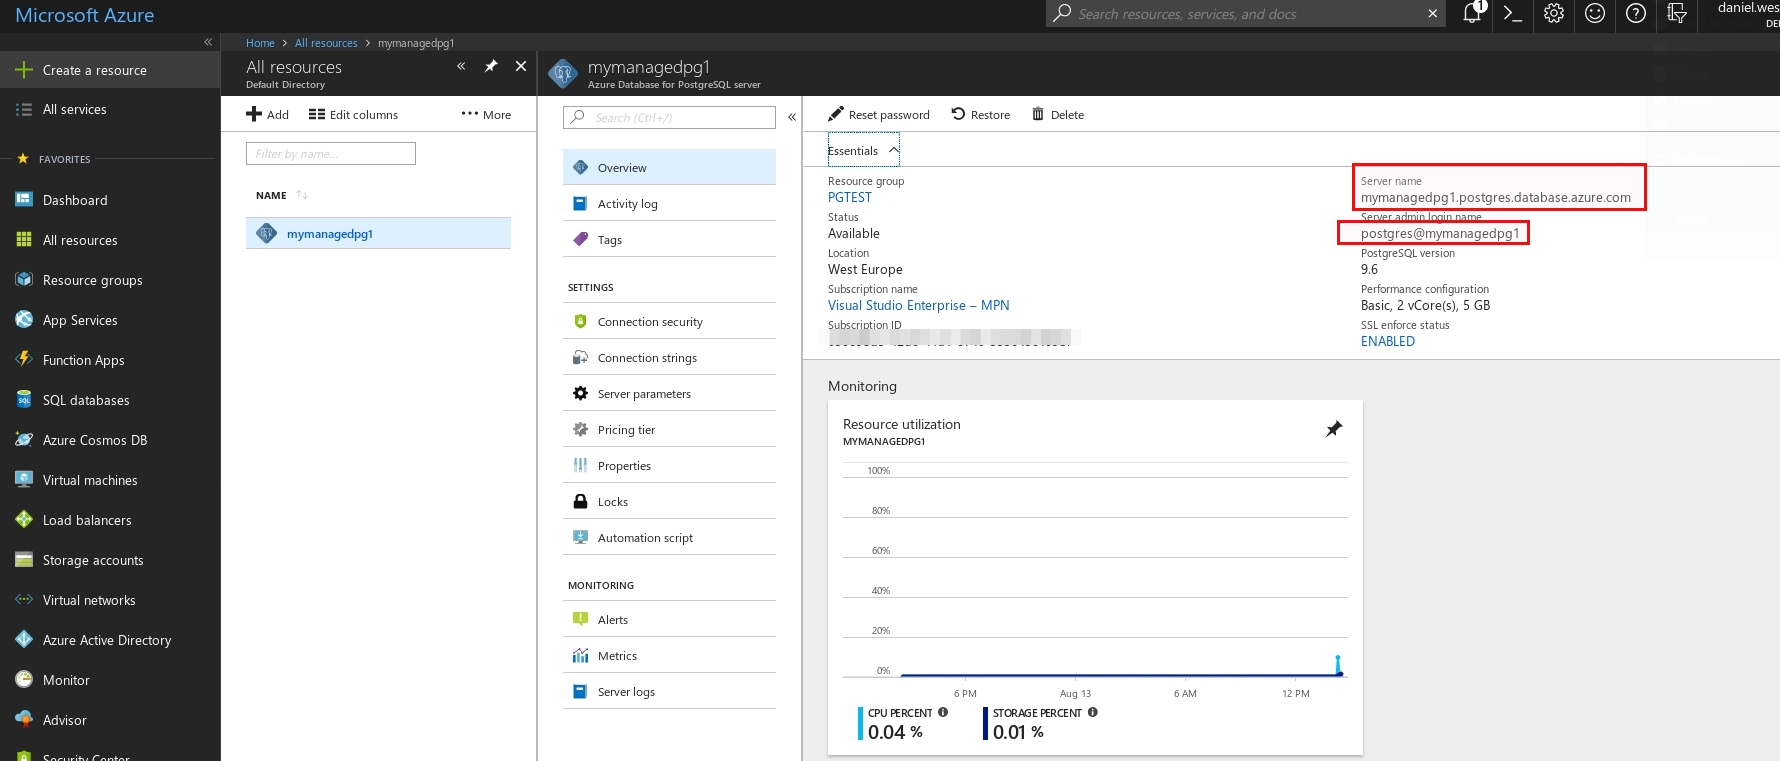This screenshot has width=1780, height=761.
Task: Click Restore button
Action: [x=981, y=114]
